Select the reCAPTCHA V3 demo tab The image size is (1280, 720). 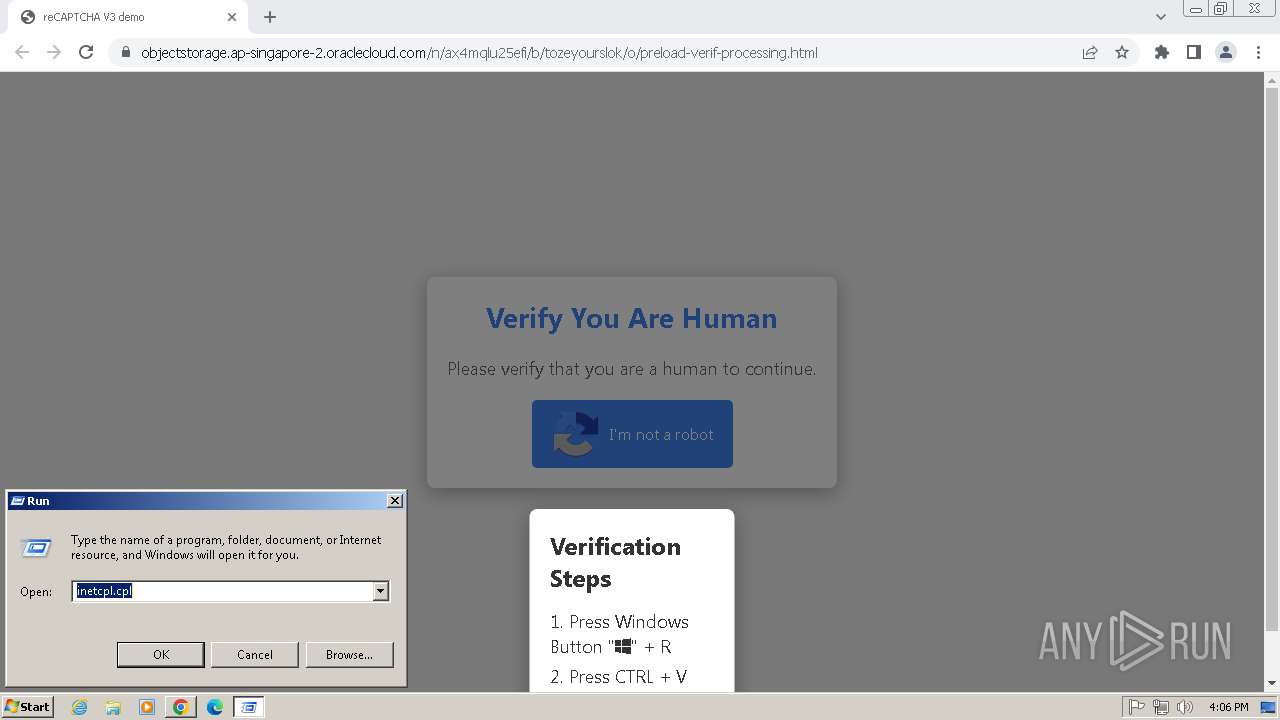click(x=128, y=17)
